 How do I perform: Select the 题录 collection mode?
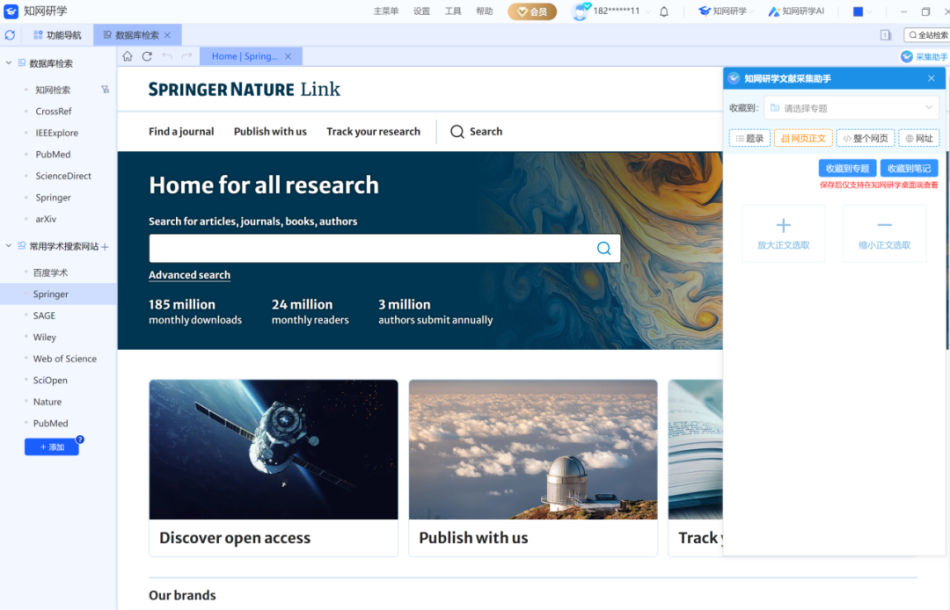(x=749, y=139)
